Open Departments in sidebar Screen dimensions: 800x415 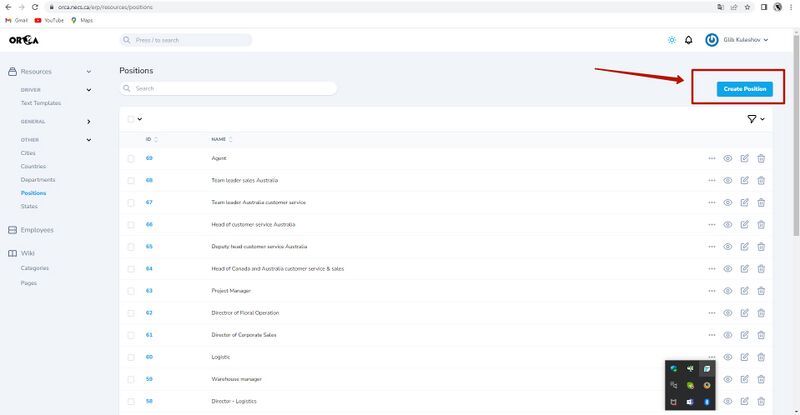click(x=38, y=180)
